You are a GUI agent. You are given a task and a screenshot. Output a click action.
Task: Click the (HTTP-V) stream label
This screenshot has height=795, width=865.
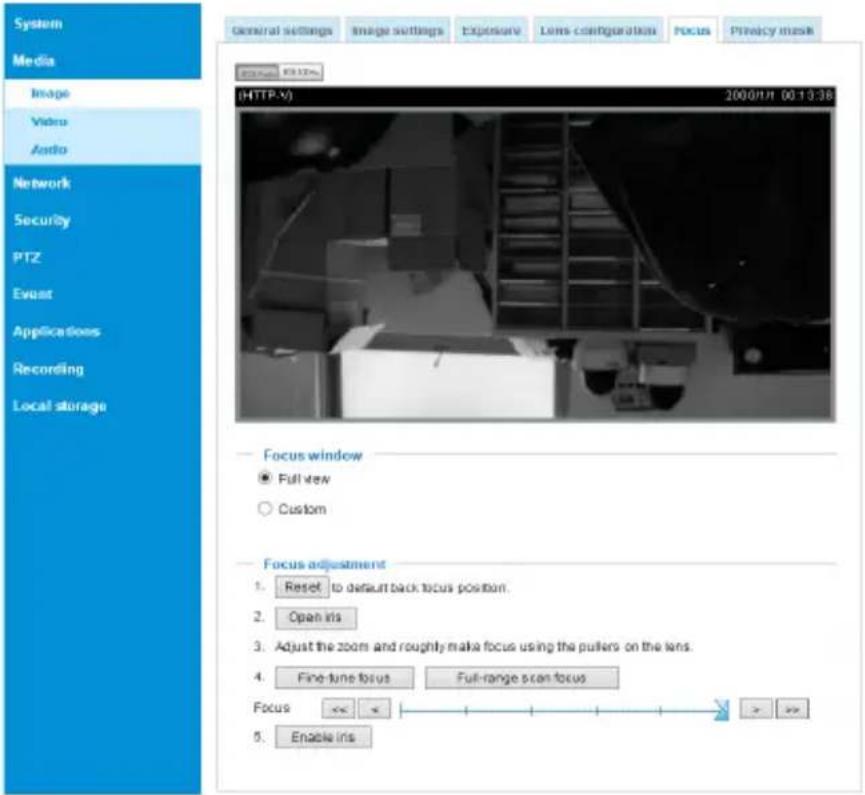coord(265,95)
